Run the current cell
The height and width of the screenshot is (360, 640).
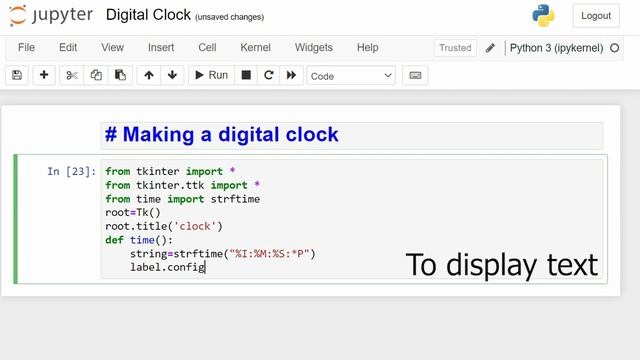pos(211,75)
